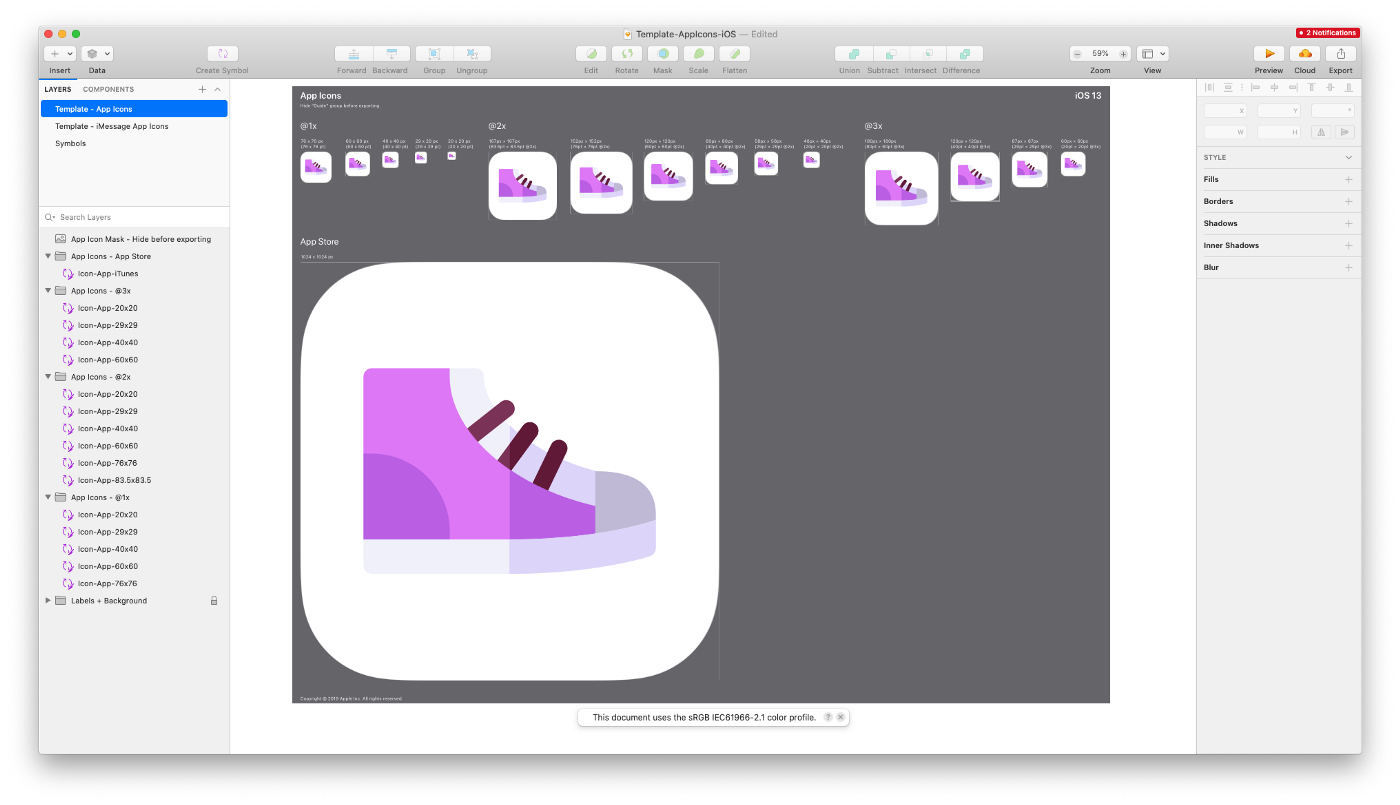Image resolution: width=1400 pixels, height=805 pixels.
Task: Collapse the App Icons - App Store group
Action: pyautogui.click(x=48, y=256)
